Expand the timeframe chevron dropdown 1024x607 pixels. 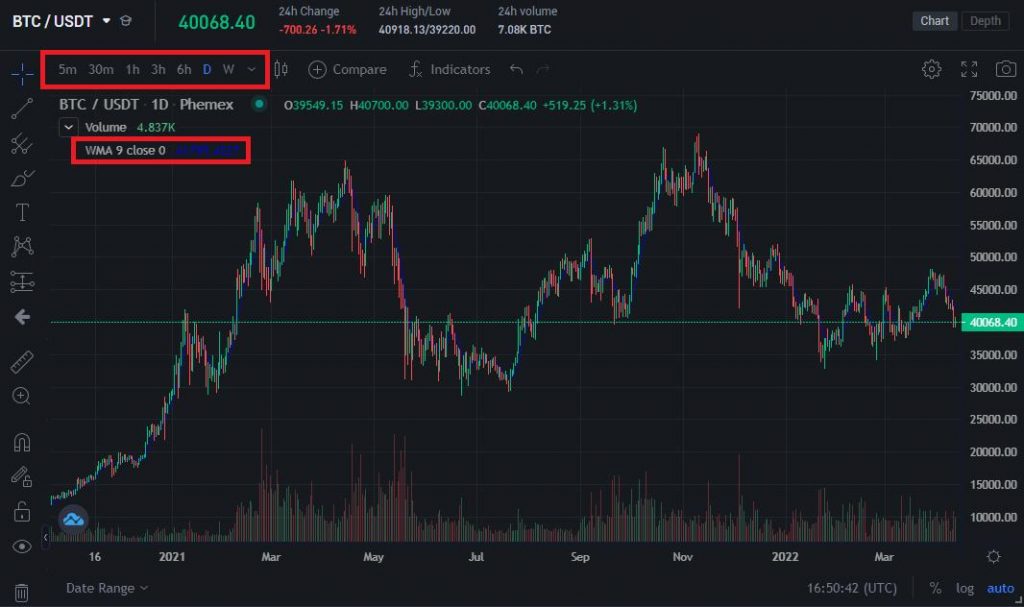click(x=251, y=69)
